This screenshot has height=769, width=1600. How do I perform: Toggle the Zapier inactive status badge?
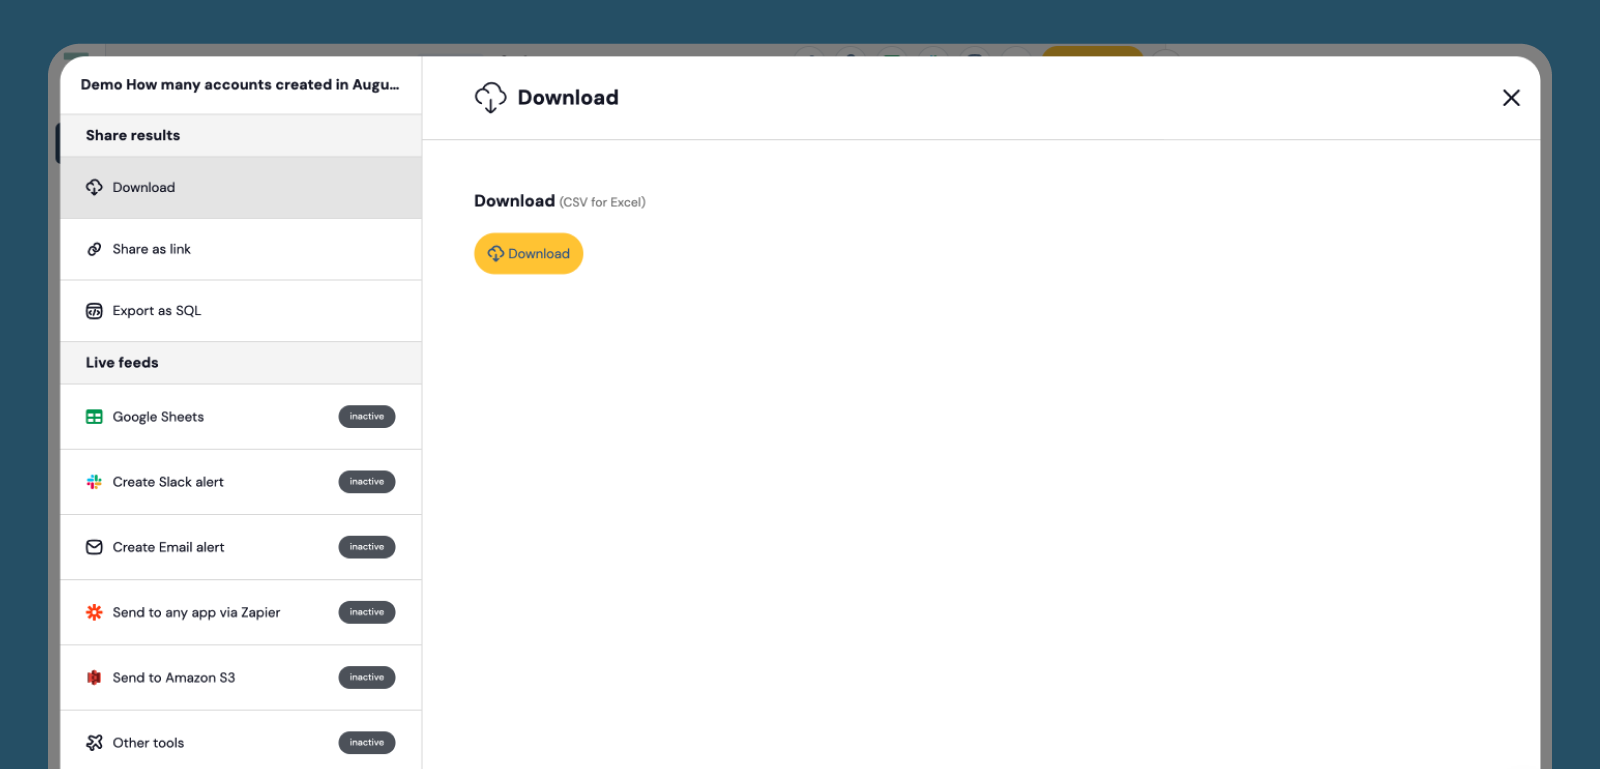click(x=367, y=612)
